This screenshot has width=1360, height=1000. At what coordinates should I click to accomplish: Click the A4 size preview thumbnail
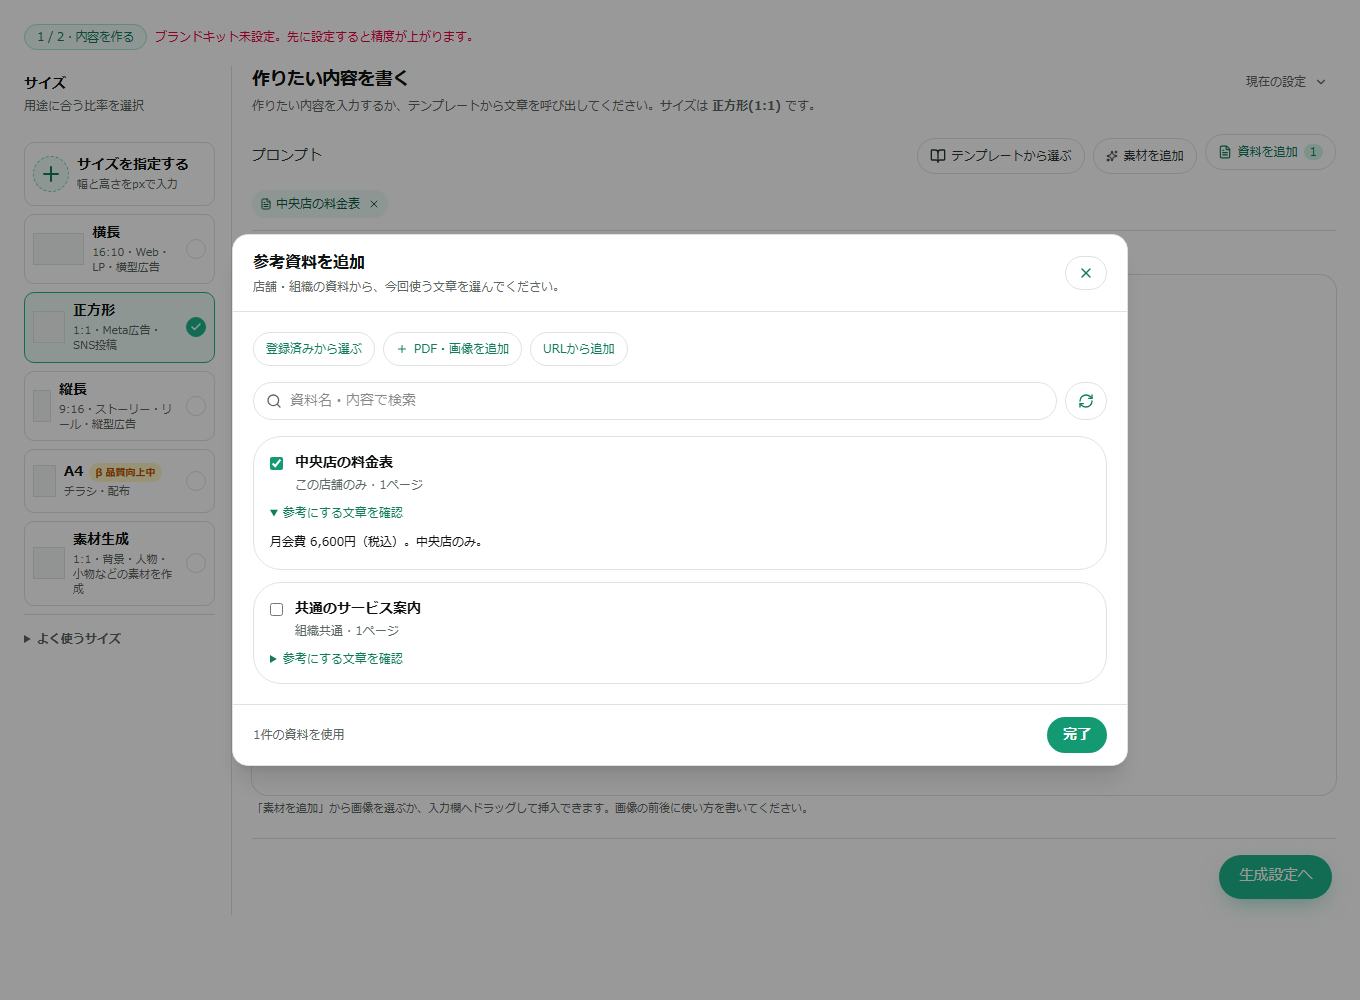[x=44, y=481]
